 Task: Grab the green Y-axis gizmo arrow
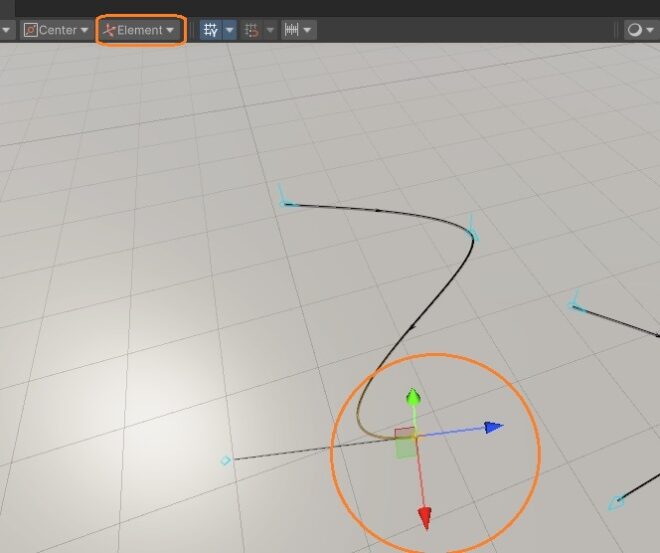(413, 397)
